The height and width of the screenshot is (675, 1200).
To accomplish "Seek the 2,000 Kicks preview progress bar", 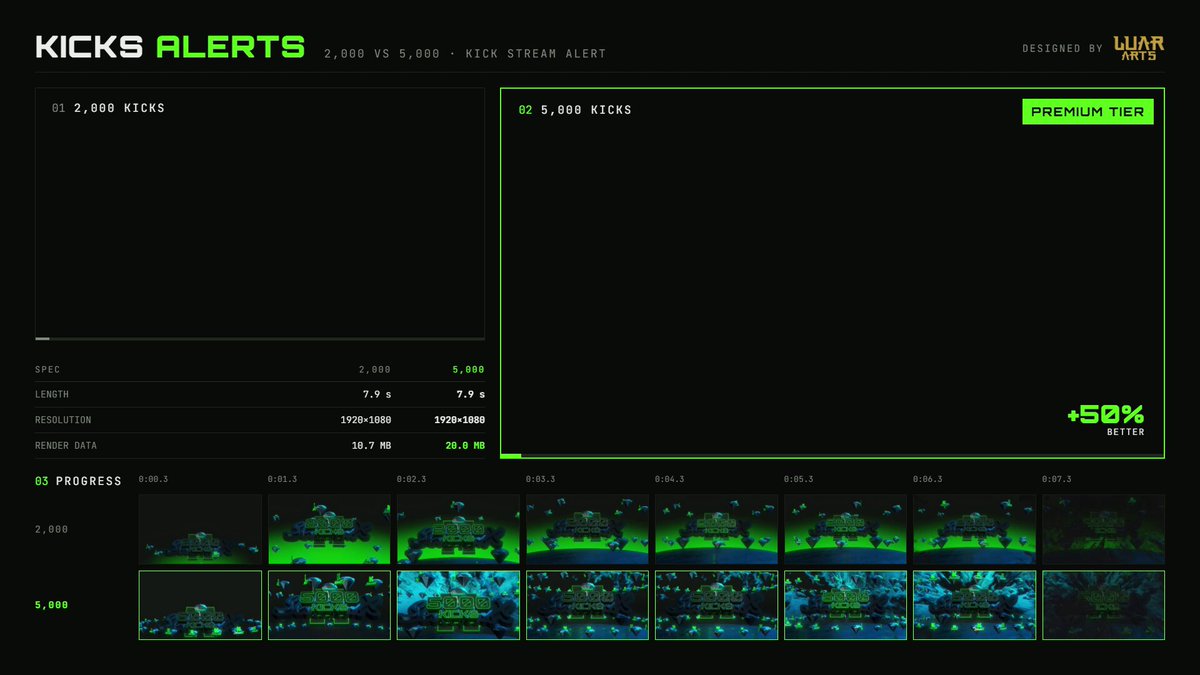I will pos(260,339).
